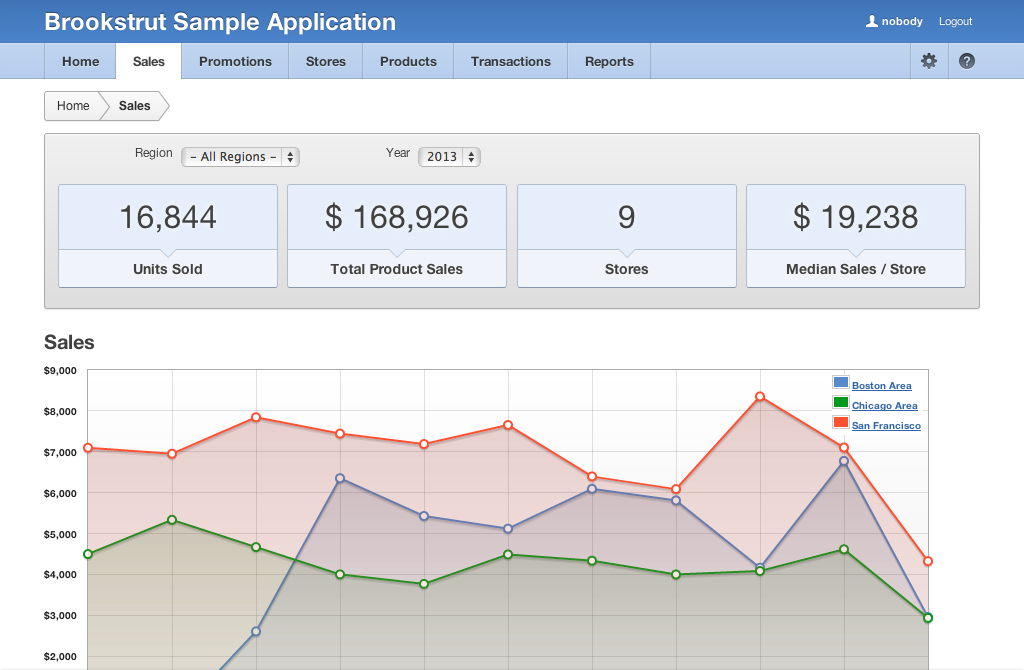
Task: Click the blue Boston Area color swatch
Action: (841, 383)
